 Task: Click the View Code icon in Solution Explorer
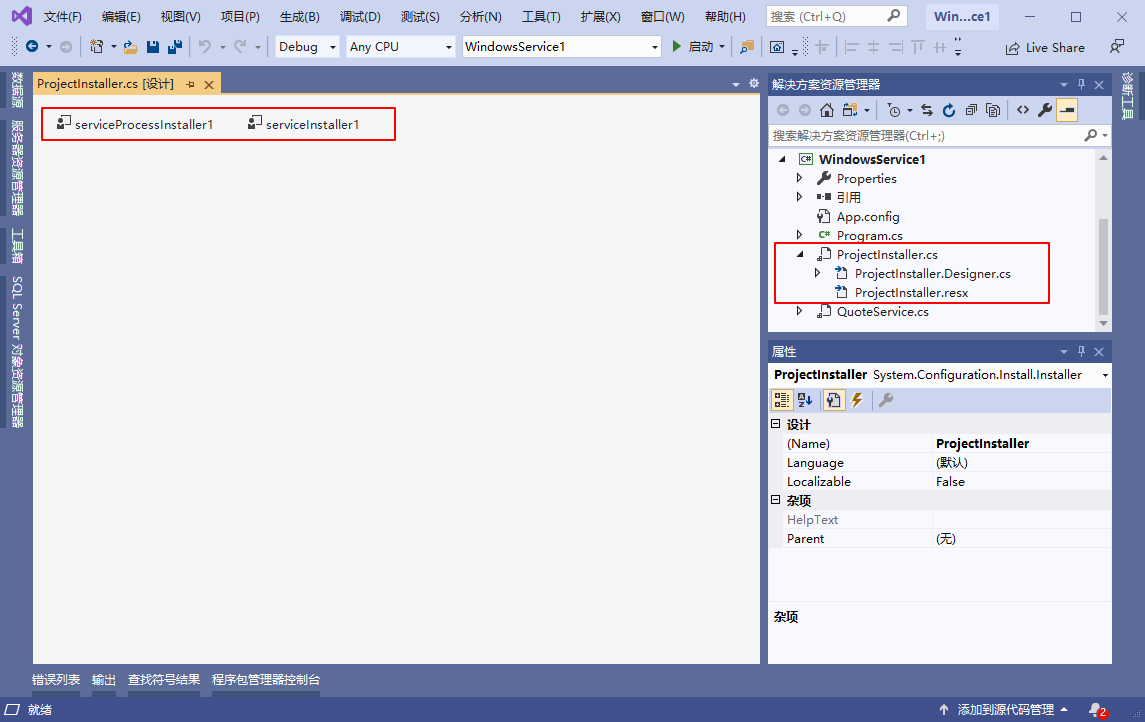pyautogui.click(x=1022, y=110)
